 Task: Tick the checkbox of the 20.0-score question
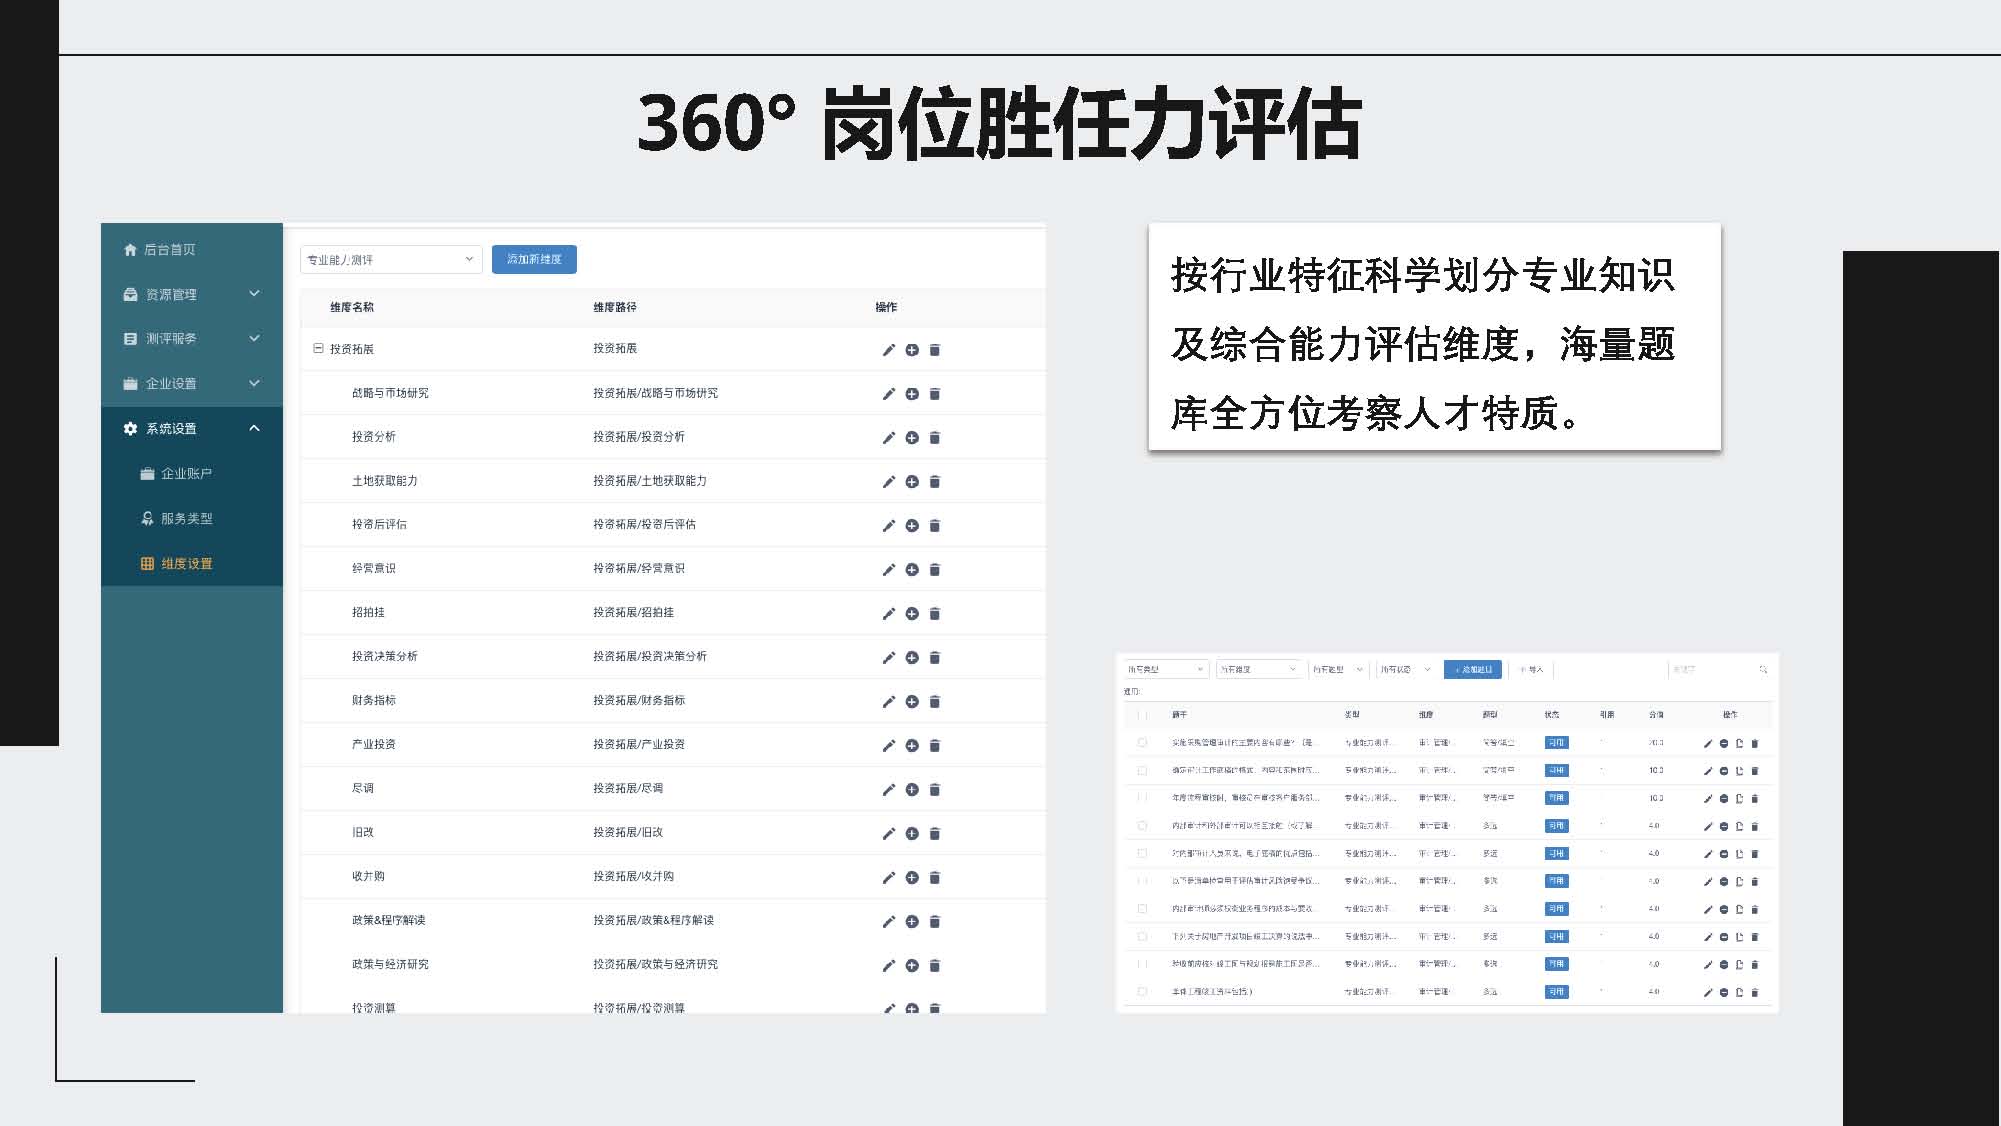click(1142, 743)
